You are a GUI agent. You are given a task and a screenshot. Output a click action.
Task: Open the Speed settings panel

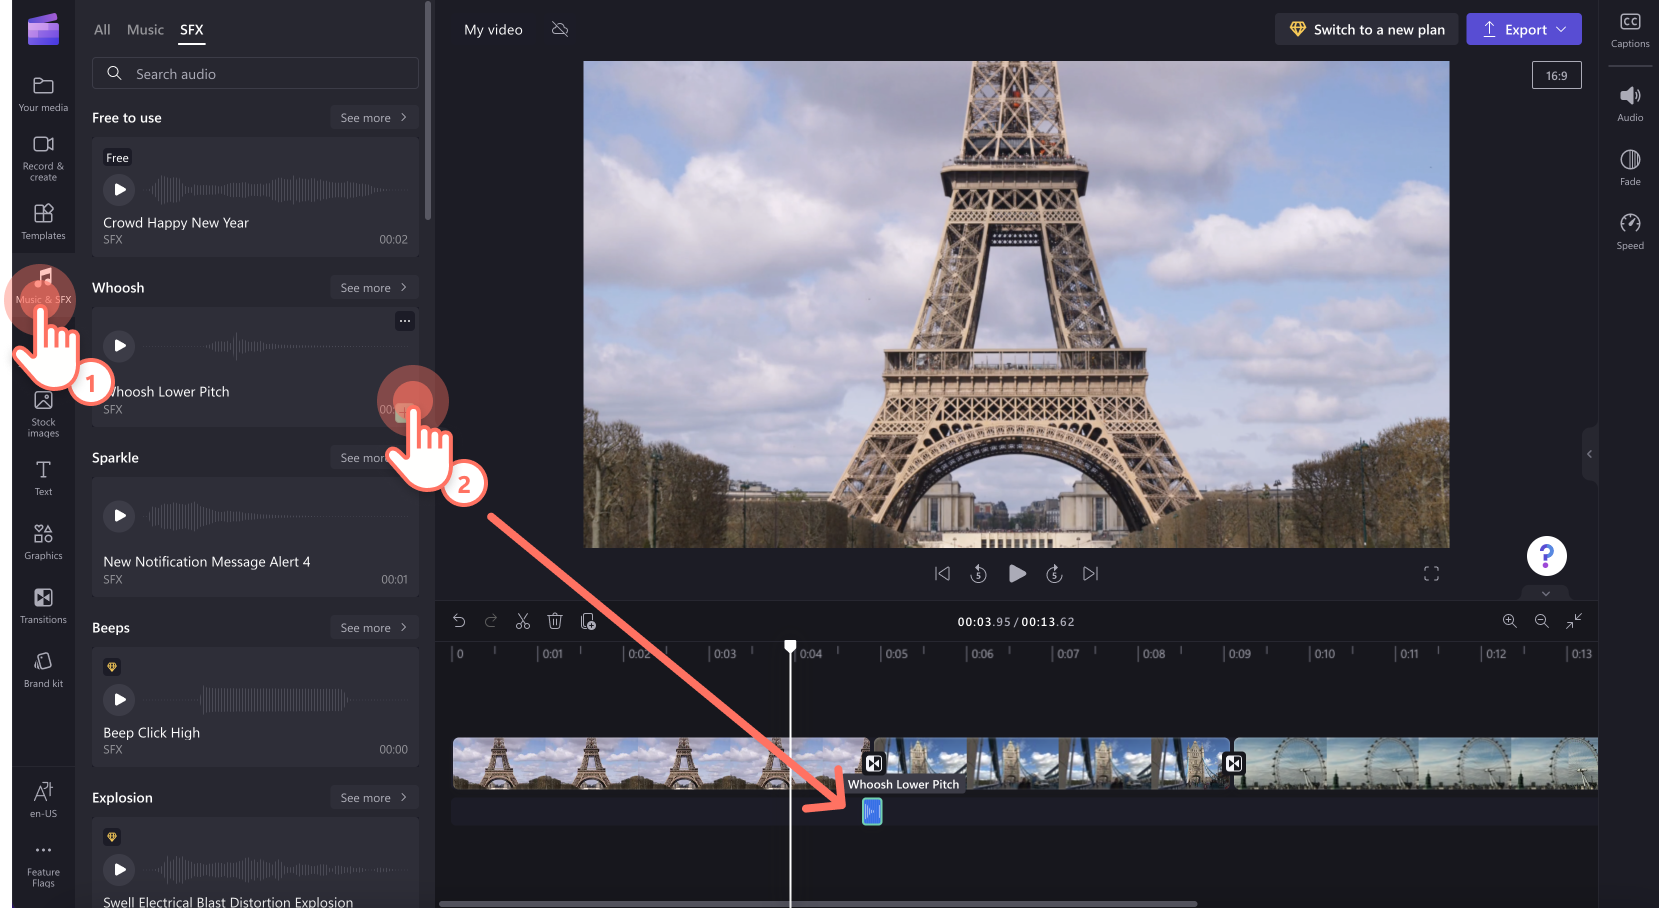coord(1629,230)
